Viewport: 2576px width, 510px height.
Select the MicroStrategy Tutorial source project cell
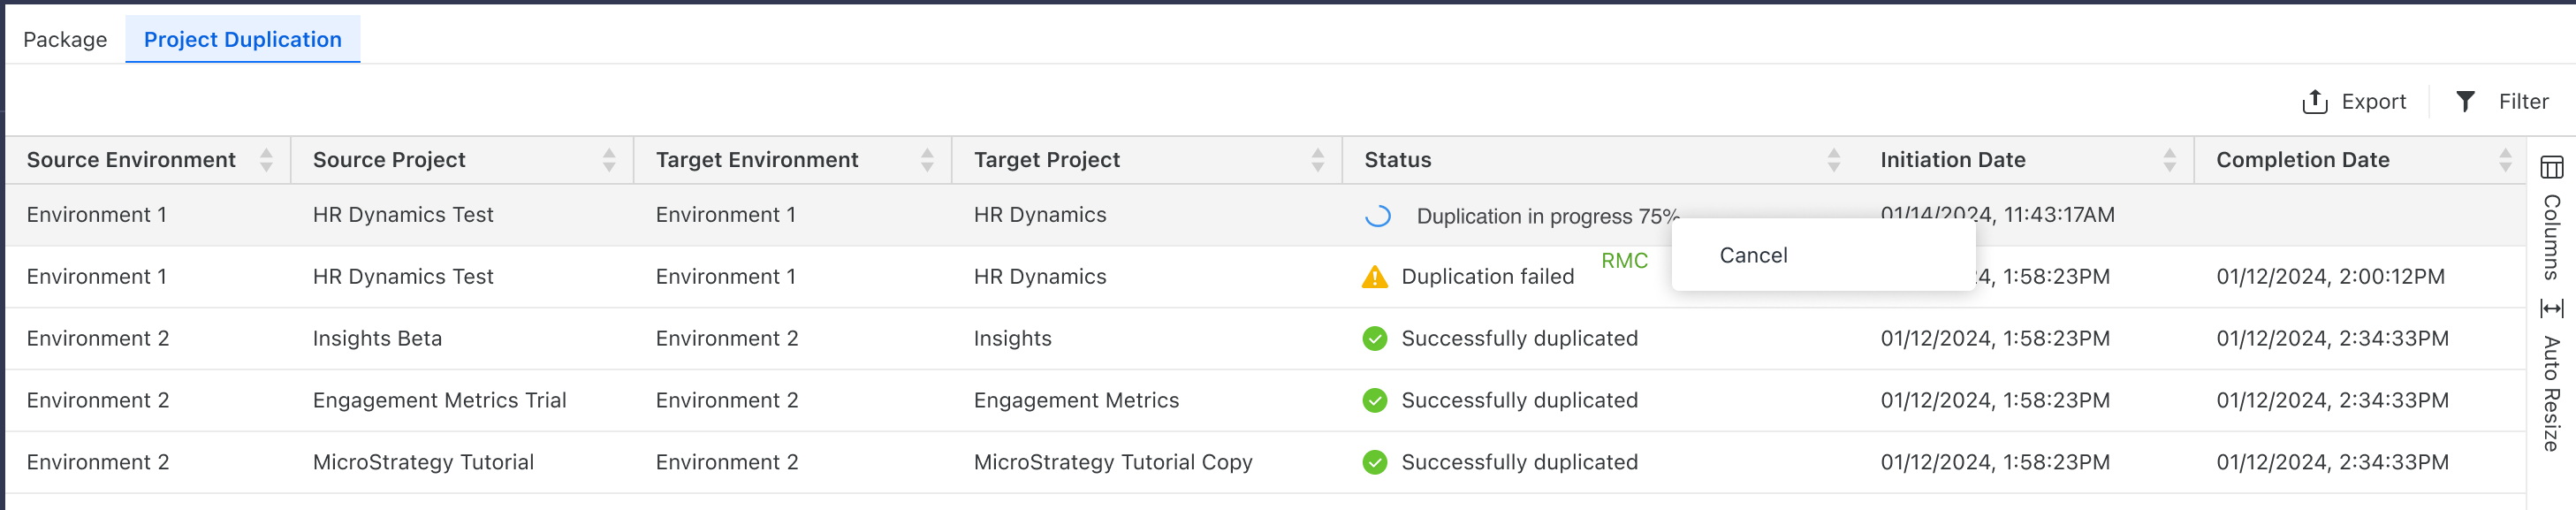(423, 462)
